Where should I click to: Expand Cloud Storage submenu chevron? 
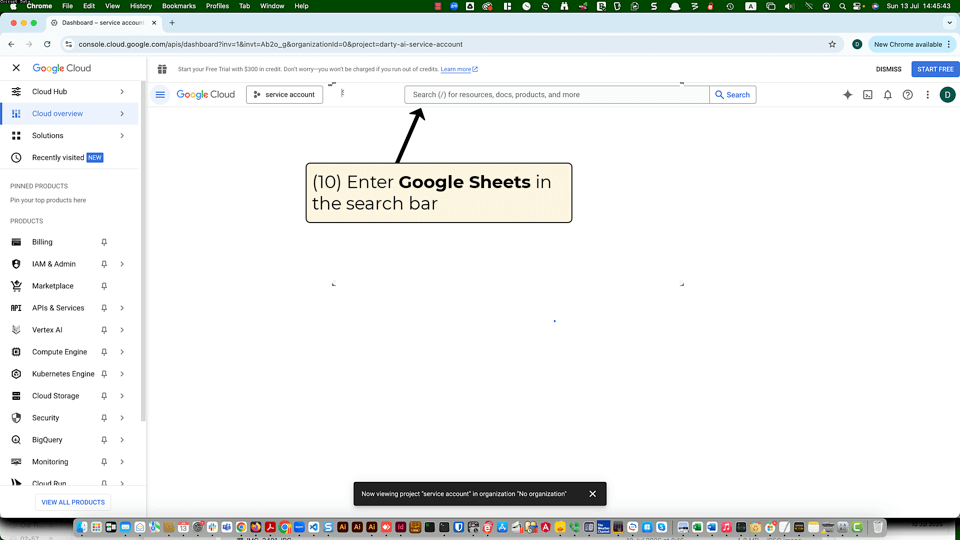pyautogui.click(x=122, y=396)
